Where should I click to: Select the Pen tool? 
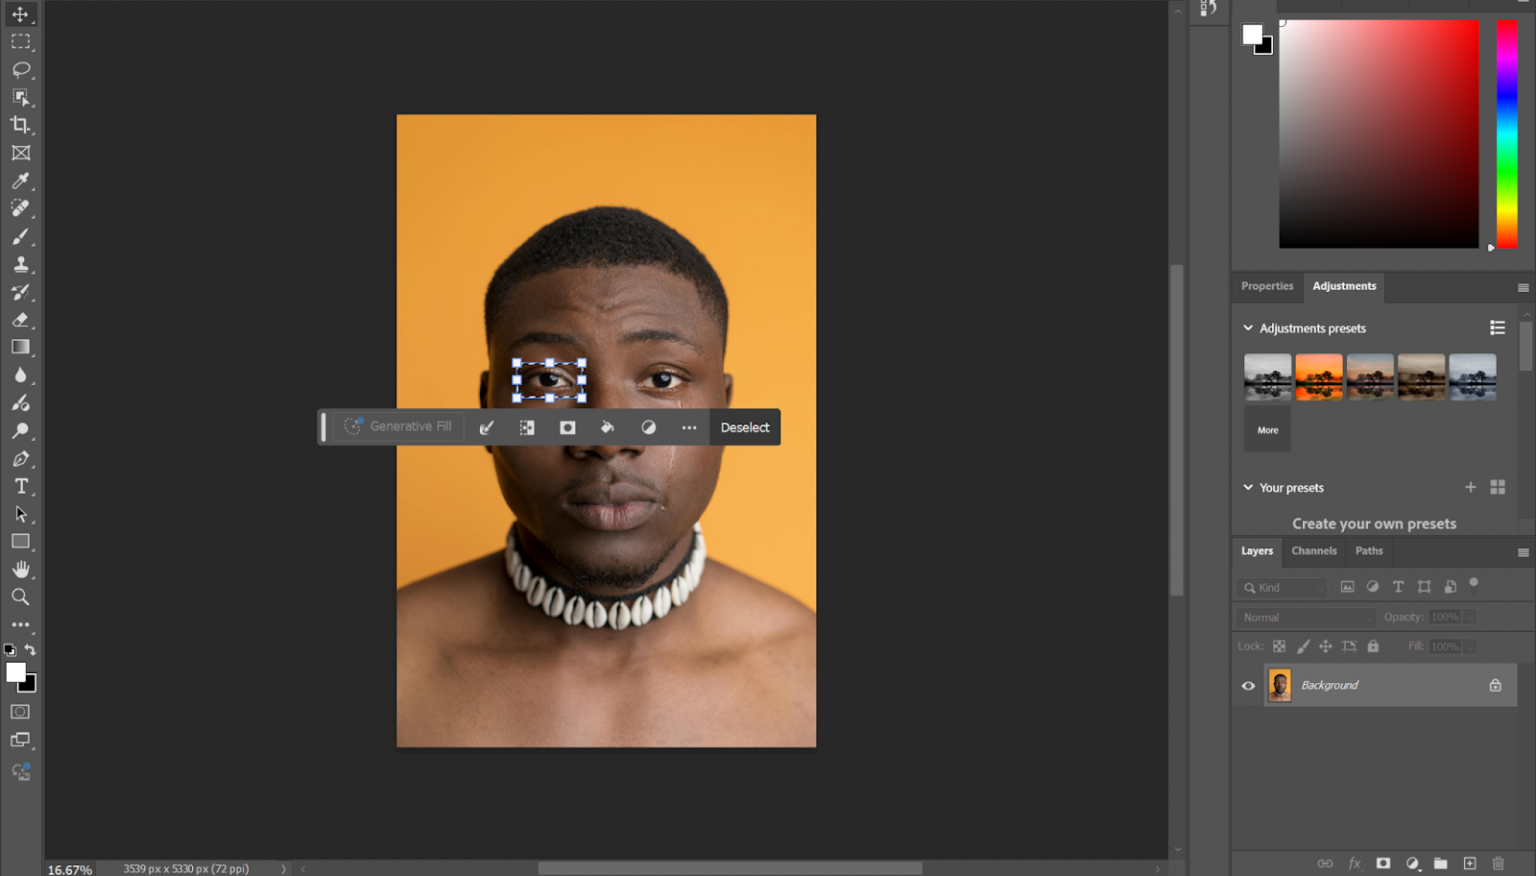20,459
